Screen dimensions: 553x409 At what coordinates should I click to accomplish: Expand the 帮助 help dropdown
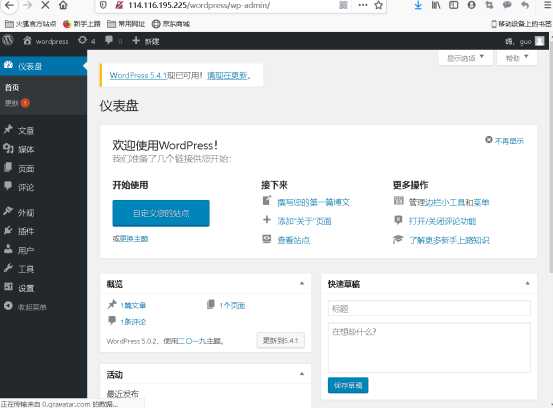click(x=517, y=58)
